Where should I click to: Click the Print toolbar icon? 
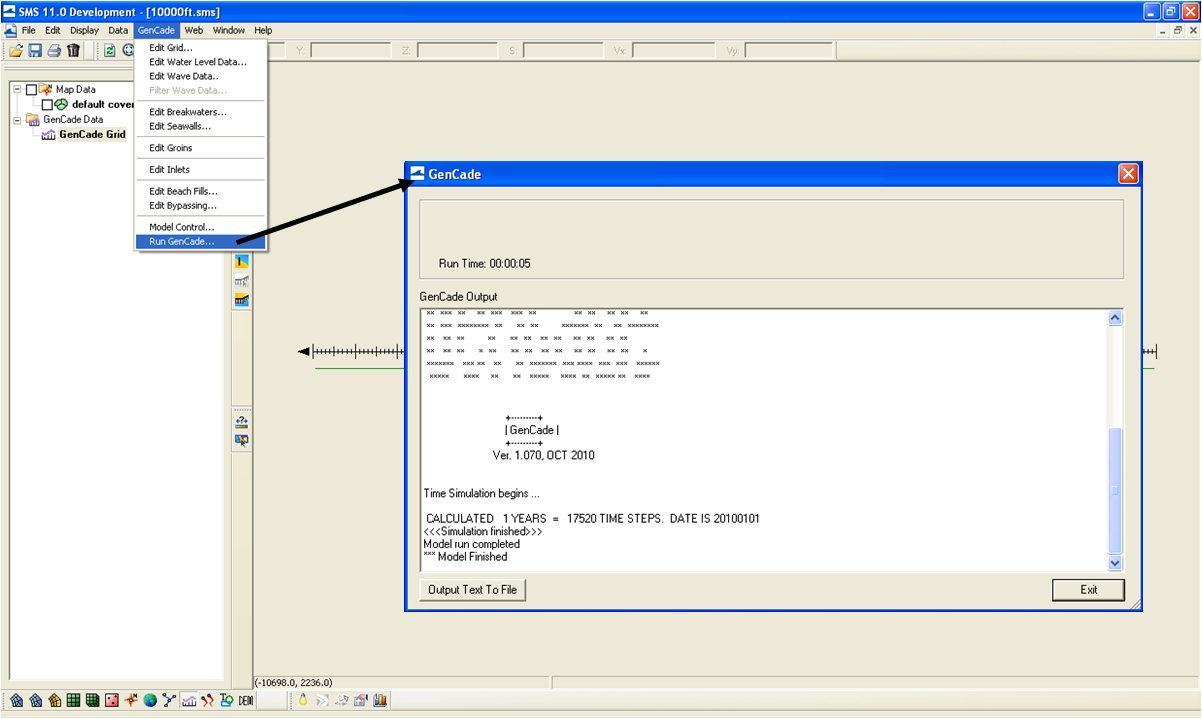pyautogui.click(x=54, y=50)
